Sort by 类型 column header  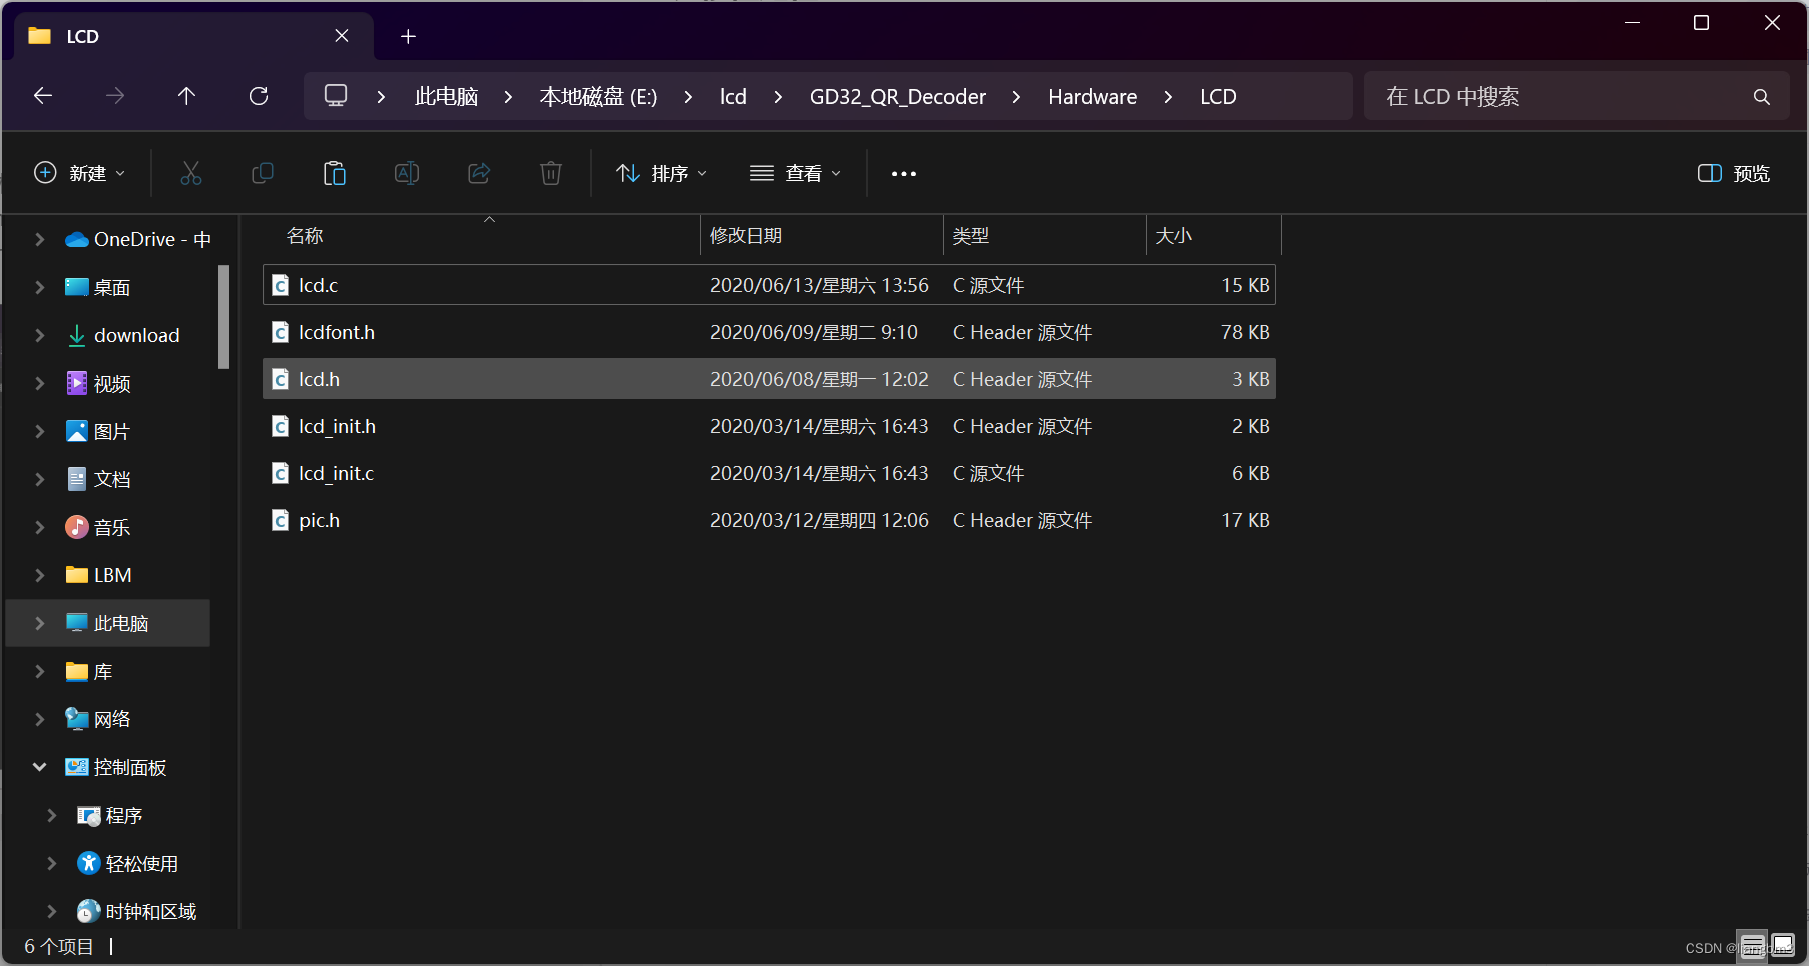click(1044, 236)
